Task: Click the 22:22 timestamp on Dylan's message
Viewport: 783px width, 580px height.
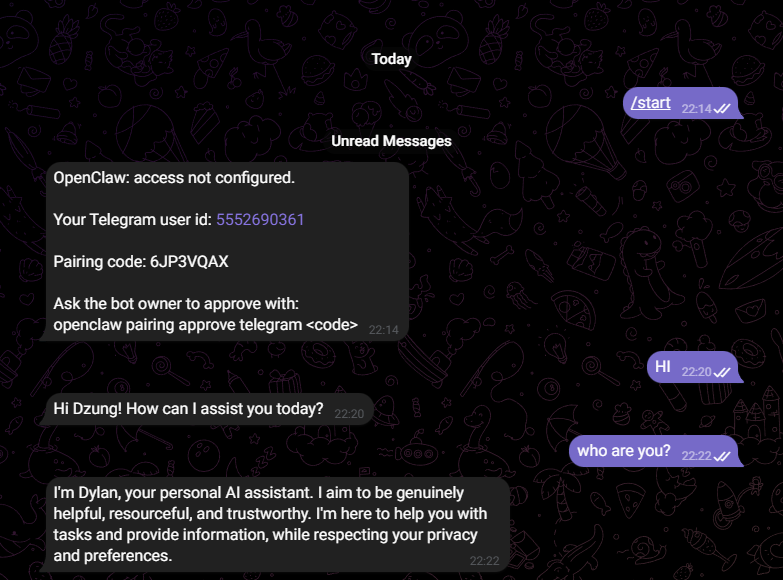Action: (484, 561)
